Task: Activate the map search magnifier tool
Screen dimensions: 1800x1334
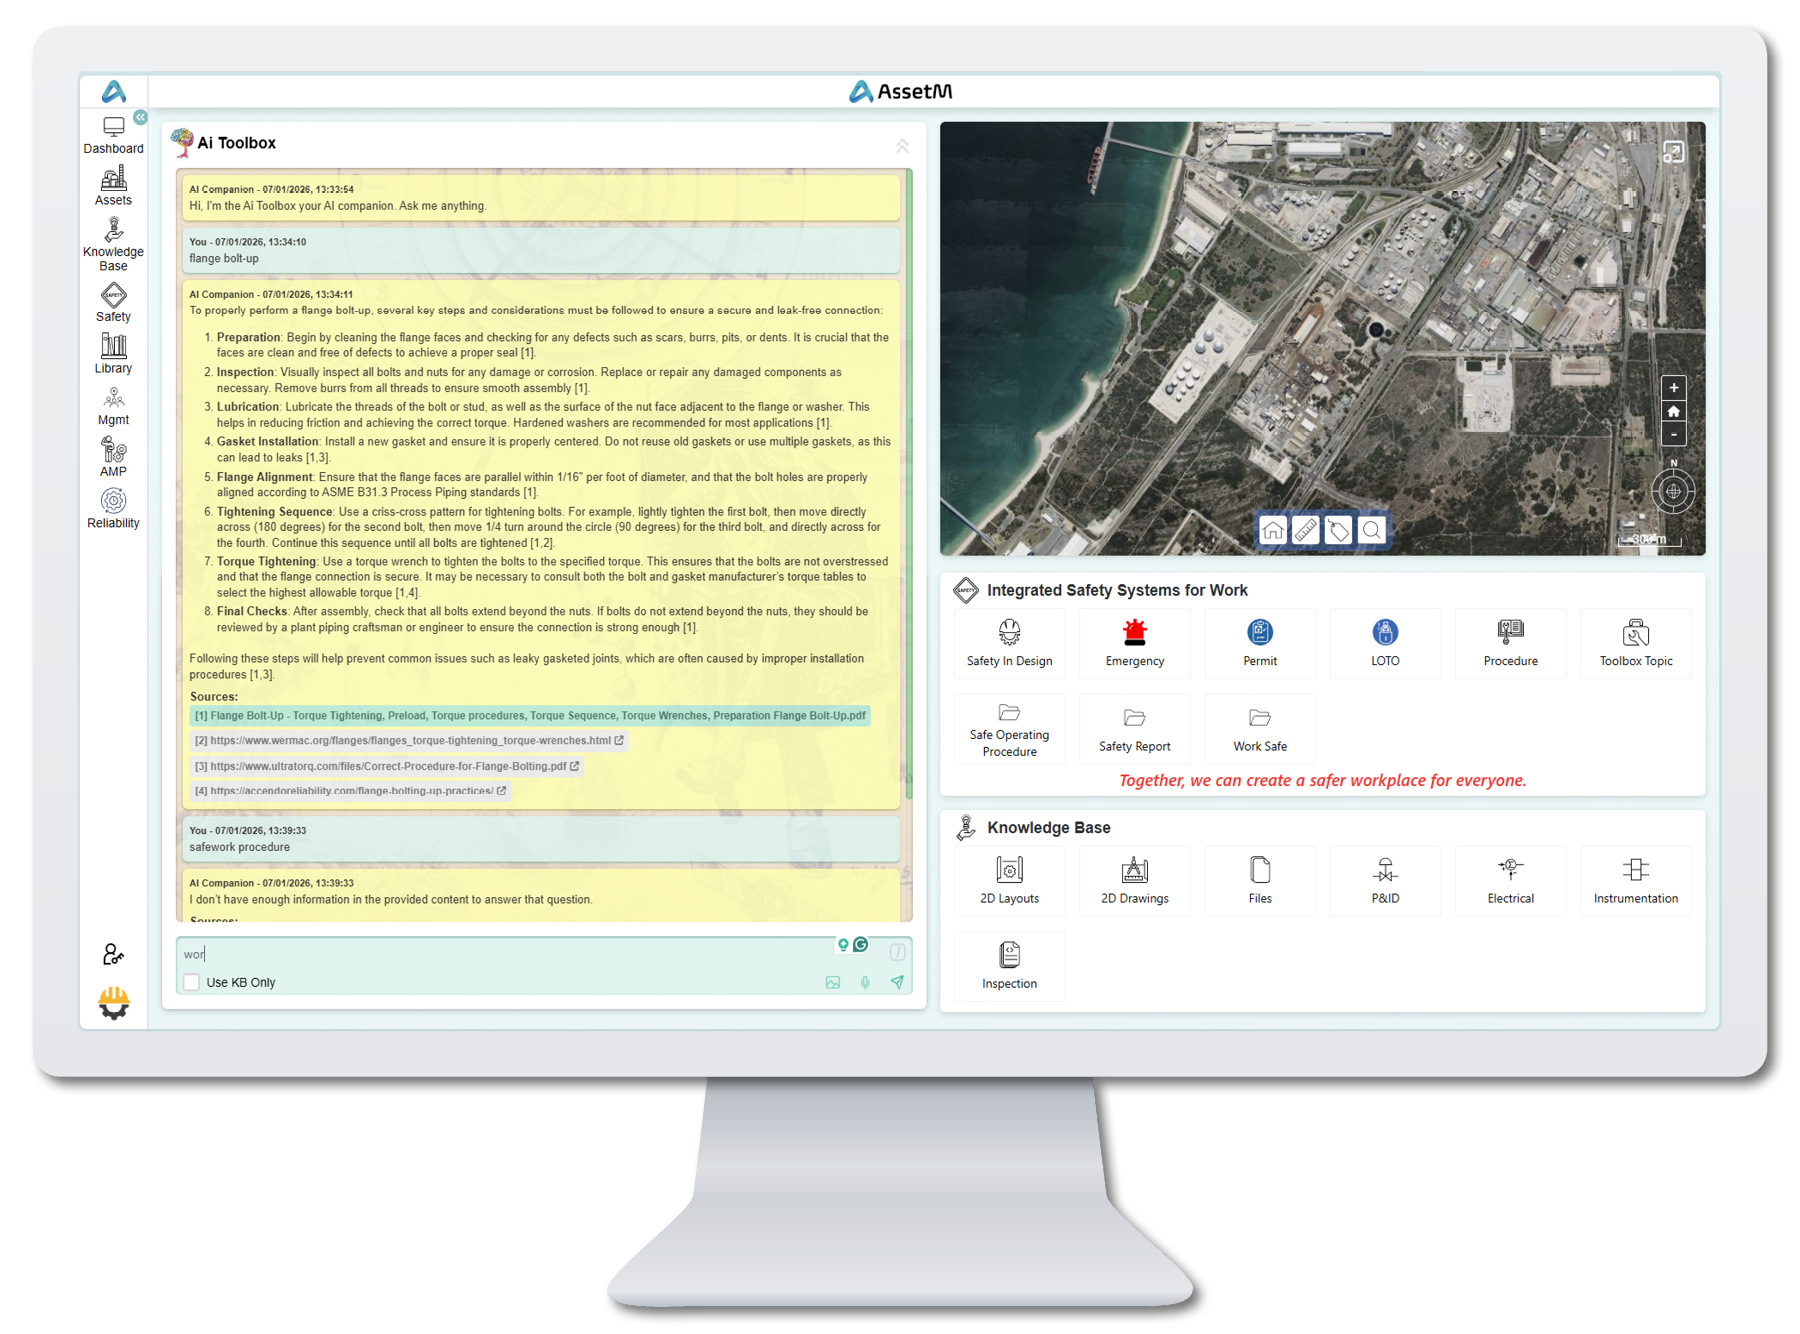Action: pos(1371,530)
